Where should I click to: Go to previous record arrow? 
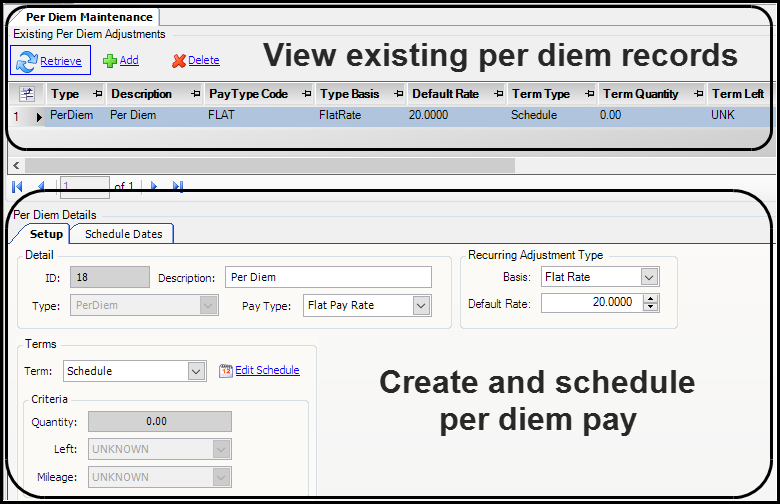click(41, 187)
